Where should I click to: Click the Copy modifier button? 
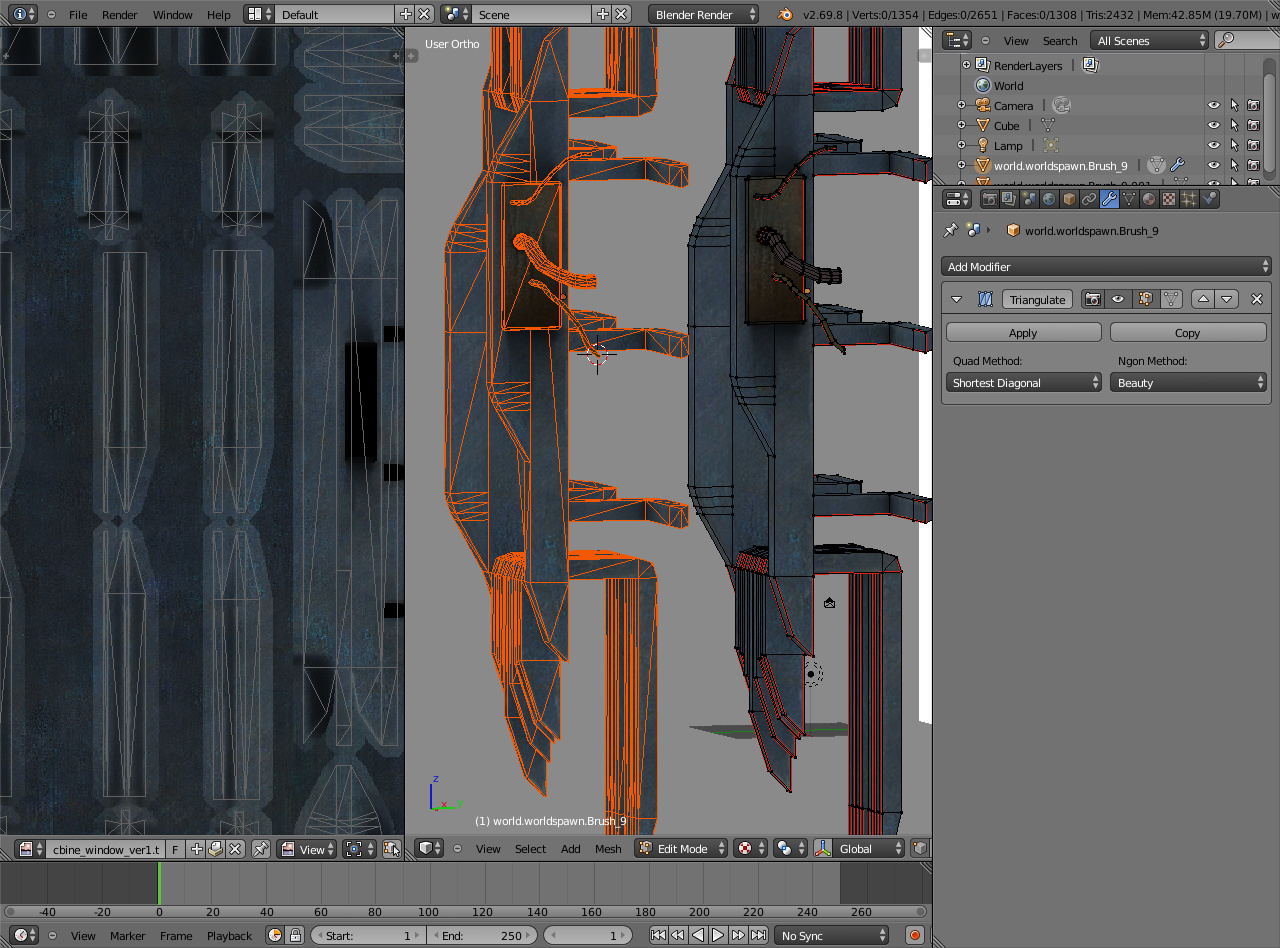coord(1188,333)
